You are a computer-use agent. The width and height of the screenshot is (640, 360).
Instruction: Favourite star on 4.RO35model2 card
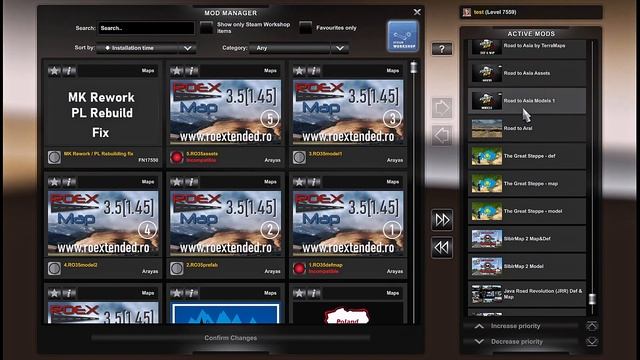point(54,182)
